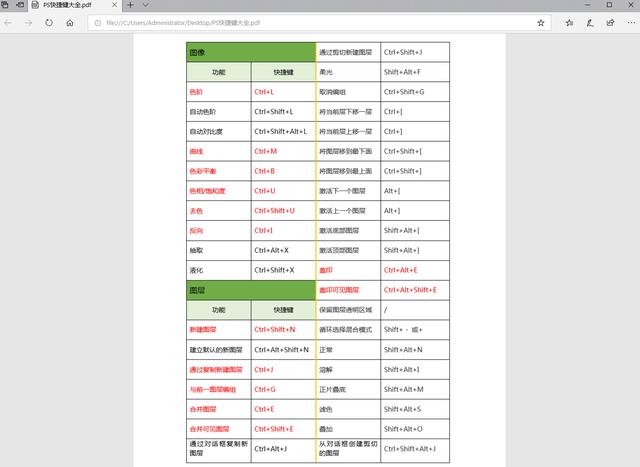Viewport: 640px width, 467px height.
Task: Open a new browser tab
Action: (x=130, y=5)
